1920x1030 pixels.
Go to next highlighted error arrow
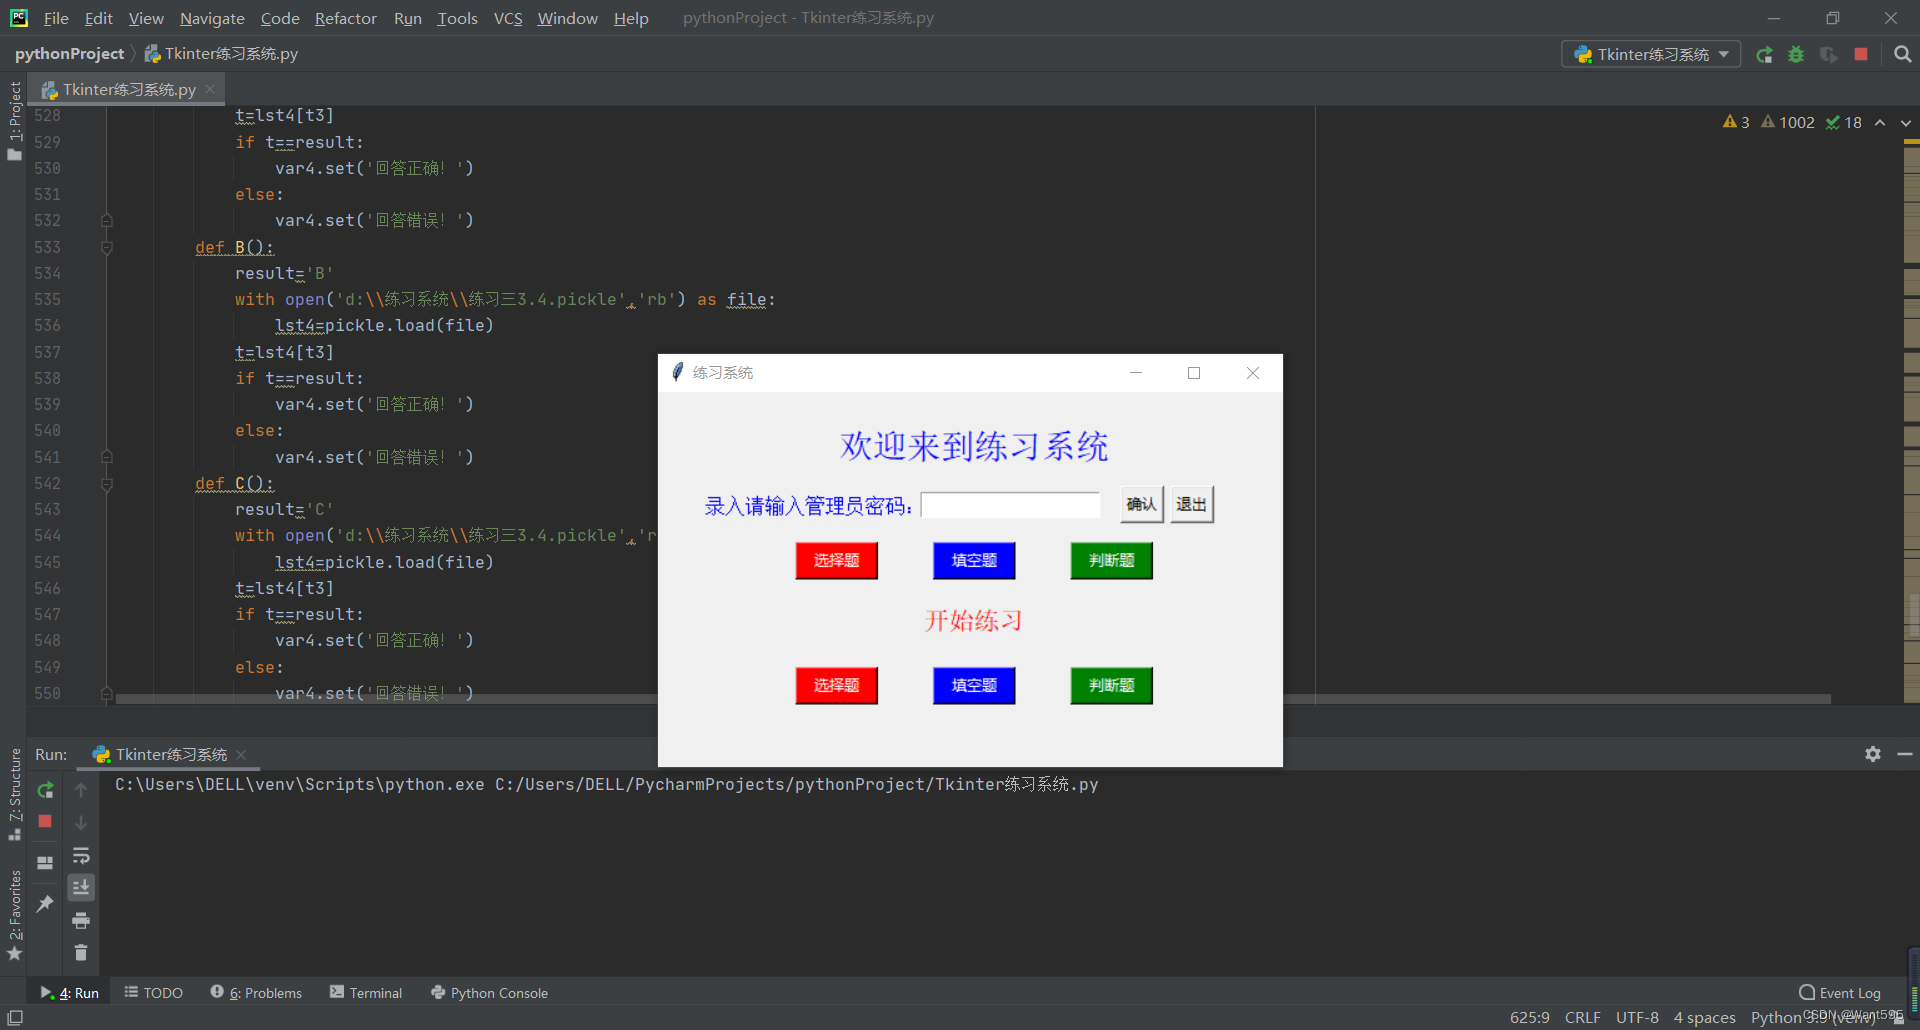coord(1906,122)
